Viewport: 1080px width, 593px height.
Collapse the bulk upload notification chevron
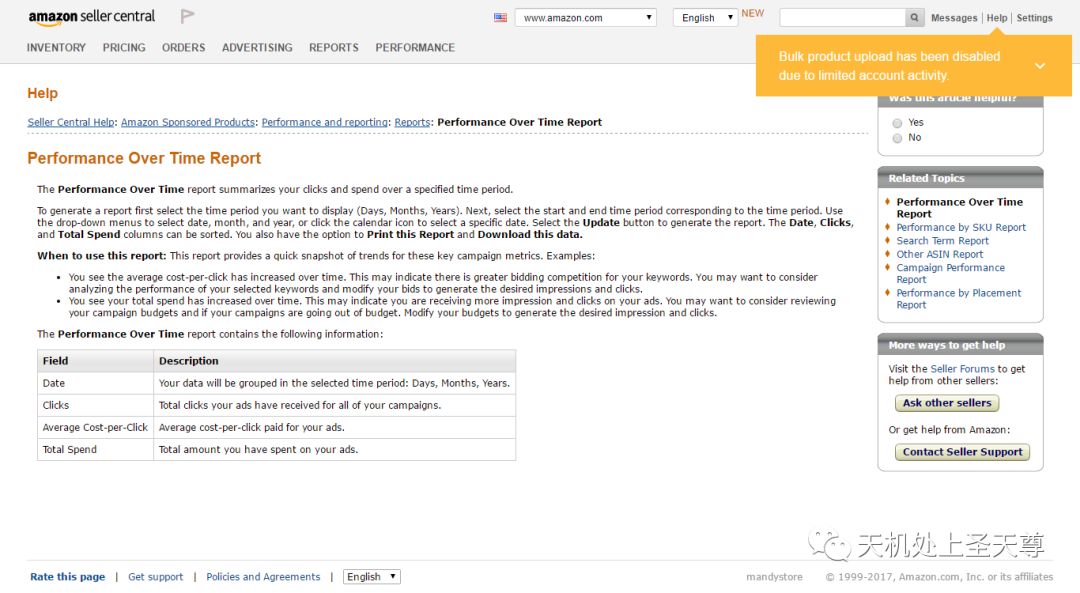point(1040,66)
